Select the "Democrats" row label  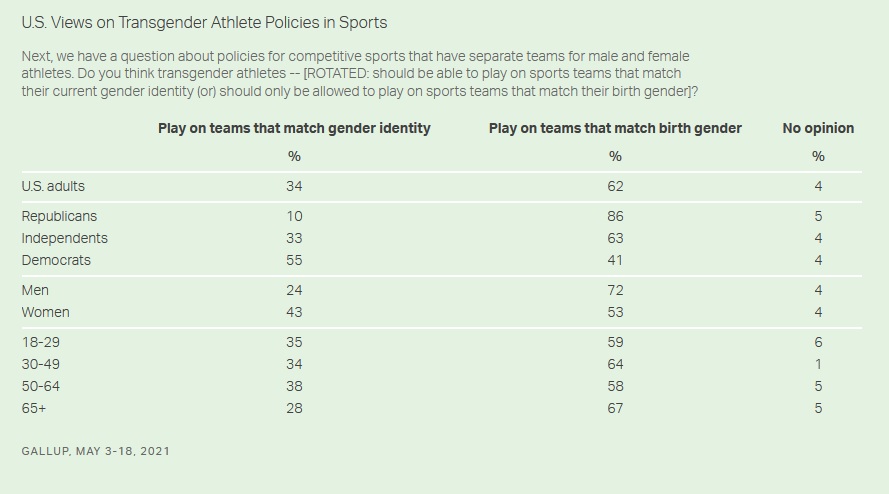(56, 260)
